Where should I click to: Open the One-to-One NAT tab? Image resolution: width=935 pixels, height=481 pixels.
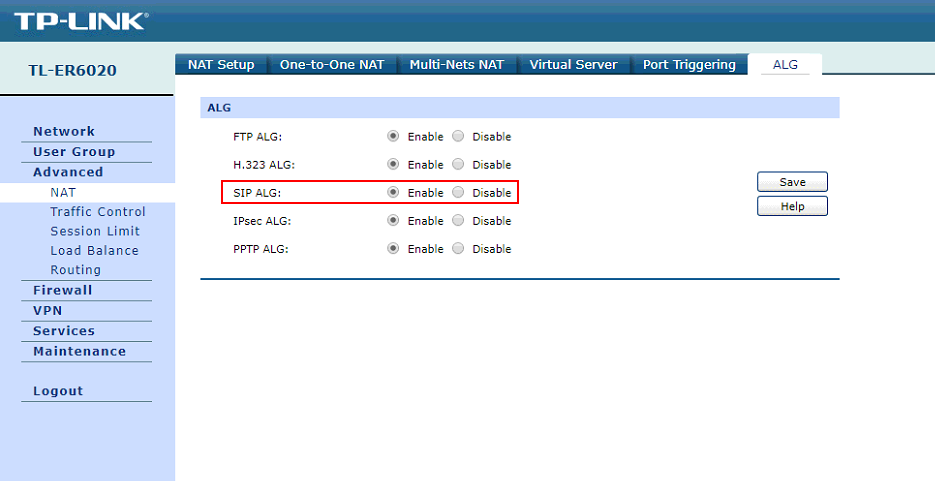332,65
